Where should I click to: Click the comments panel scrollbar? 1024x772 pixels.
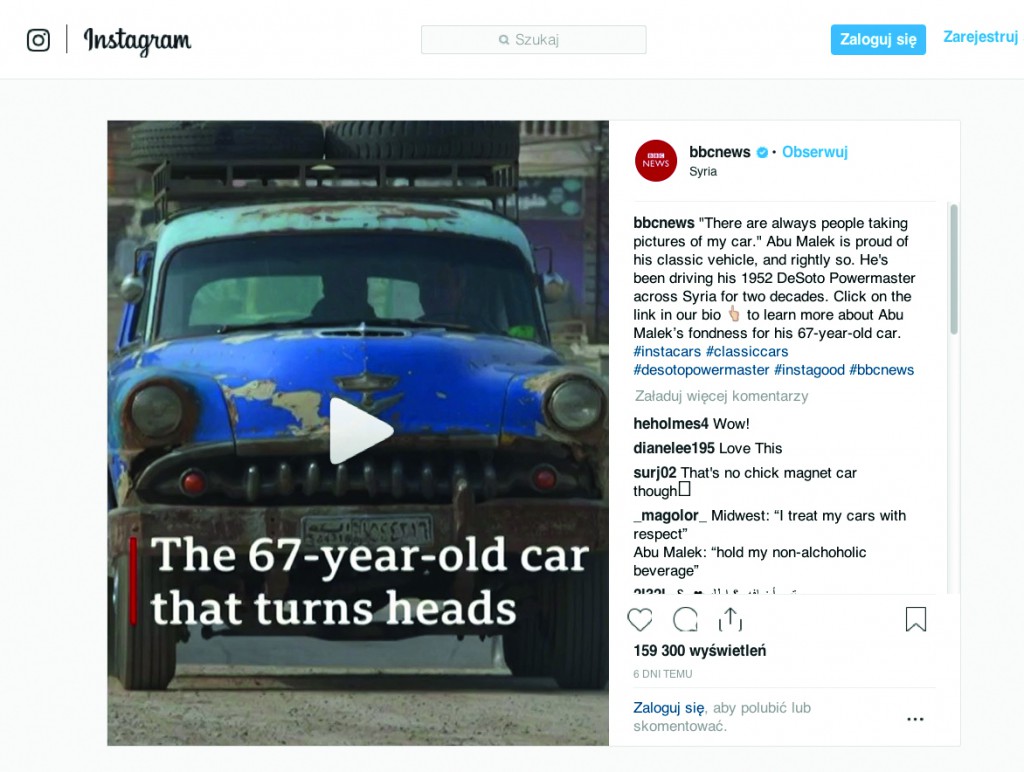(954, 269)
